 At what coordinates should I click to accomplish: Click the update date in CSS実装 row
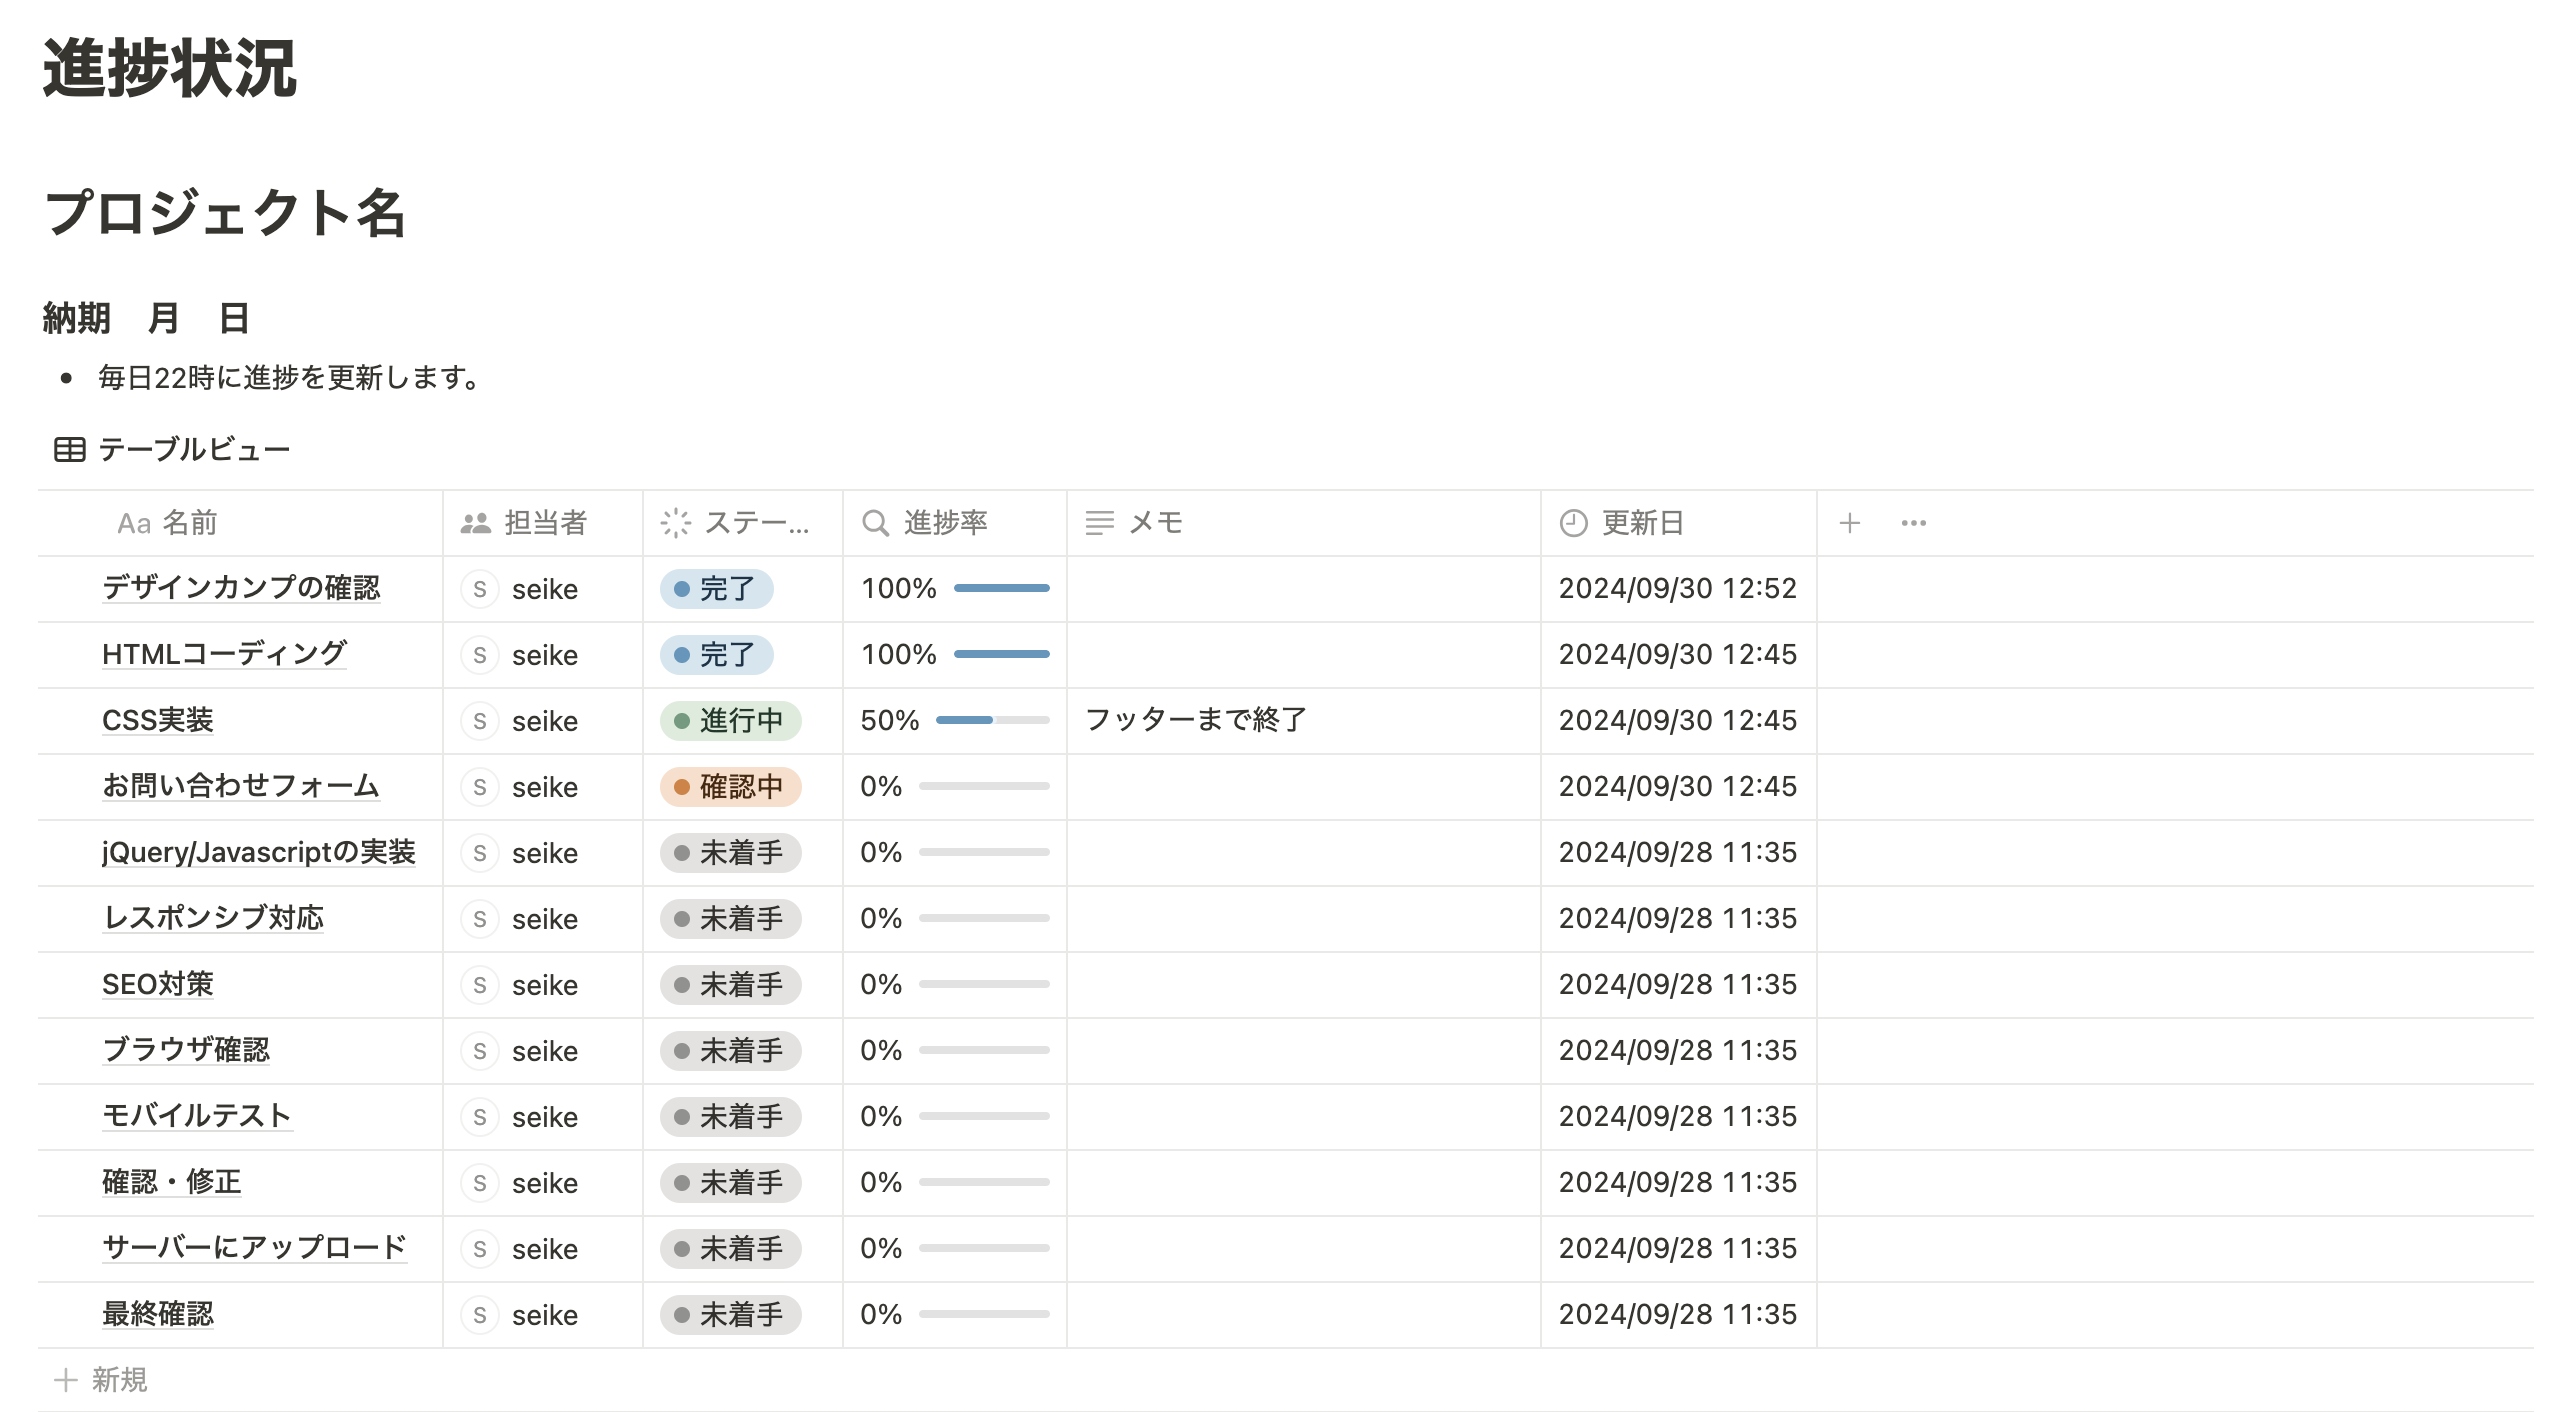(x=1677, y=720)
